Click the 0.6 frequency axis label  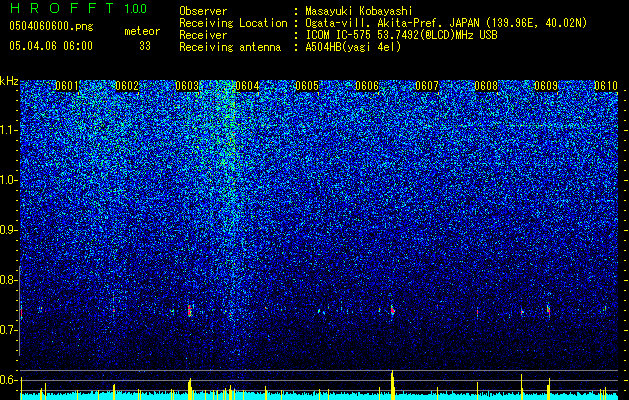click(9, 380)
